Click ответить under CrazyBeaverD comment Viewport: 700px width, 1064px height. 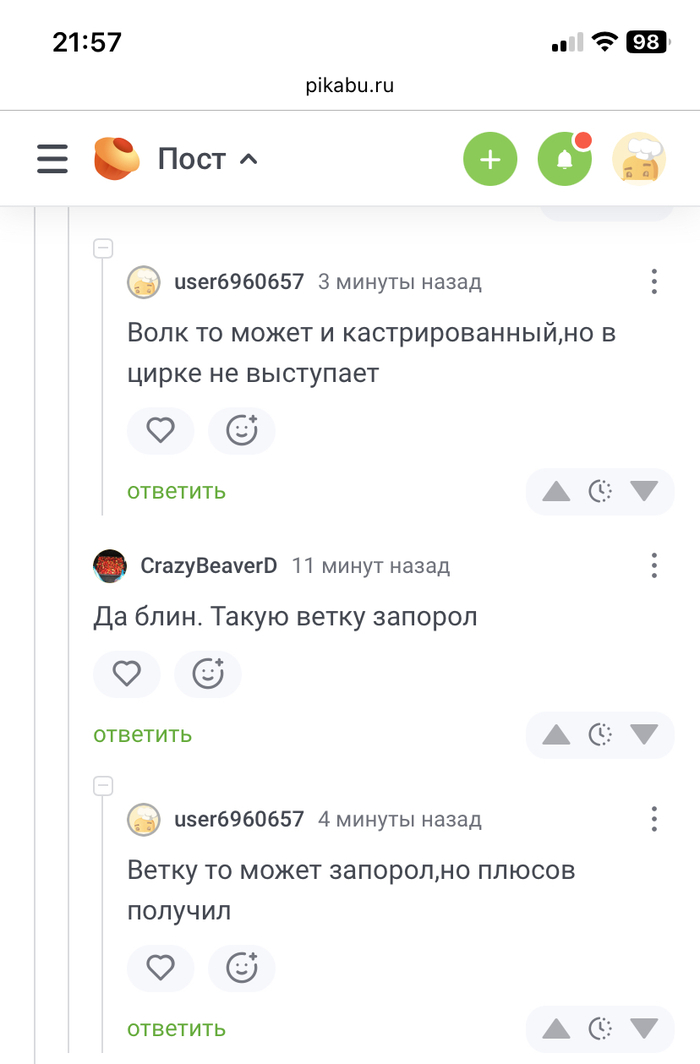click(142, 735)
